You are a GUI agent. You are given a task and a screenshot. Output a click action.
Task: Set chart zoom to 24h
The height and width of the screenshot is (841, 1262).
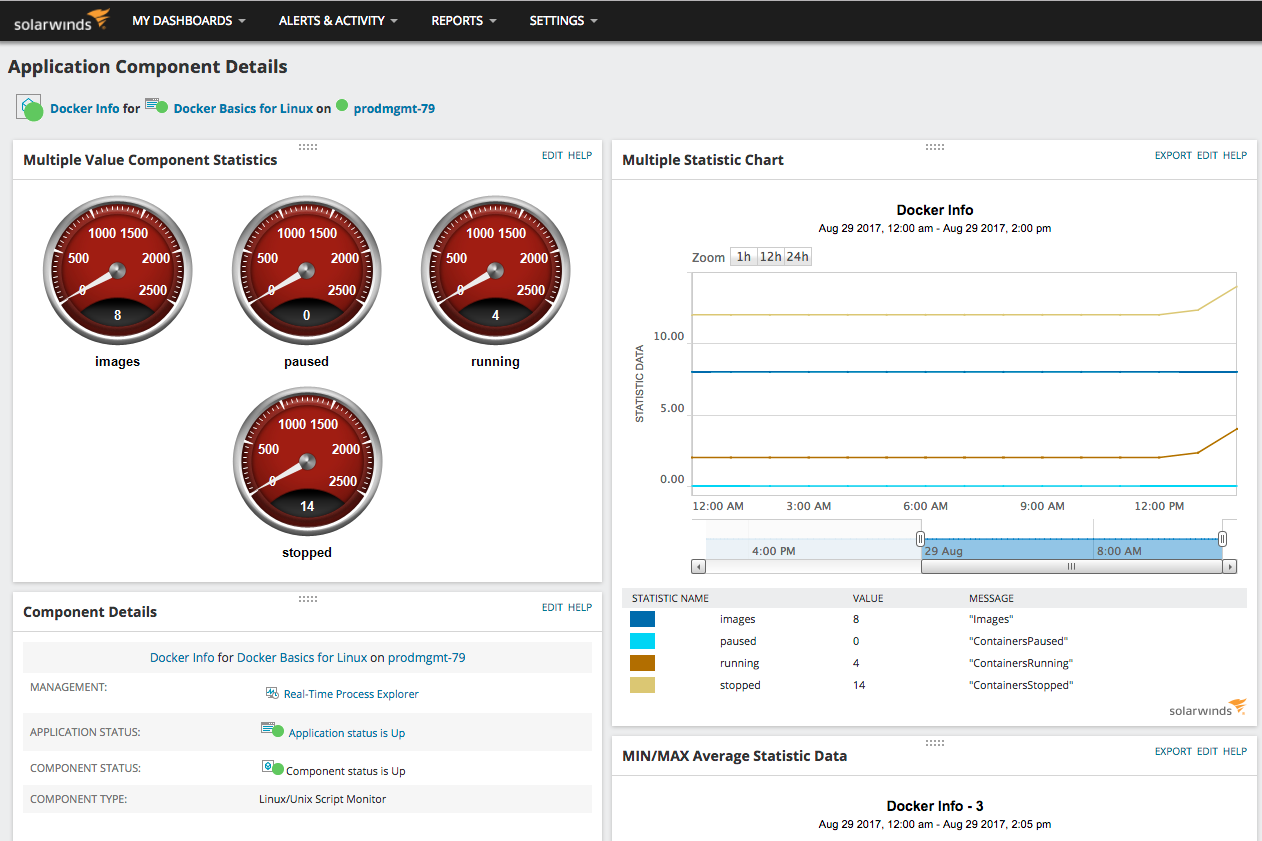pyautogui.click(x=797, y=257)
